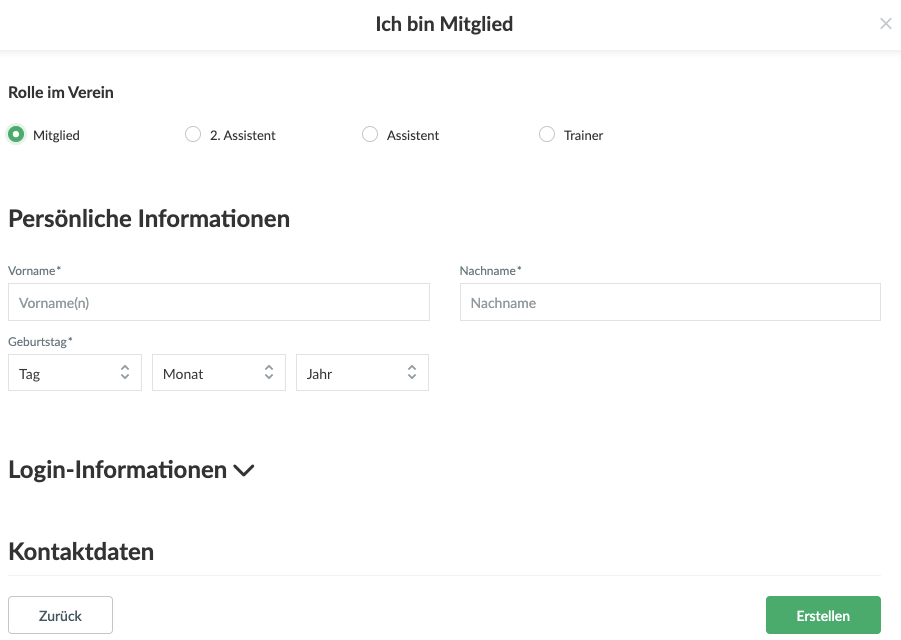Click the Nachname* field label
901x640 pixels.
tap(490, 271)
